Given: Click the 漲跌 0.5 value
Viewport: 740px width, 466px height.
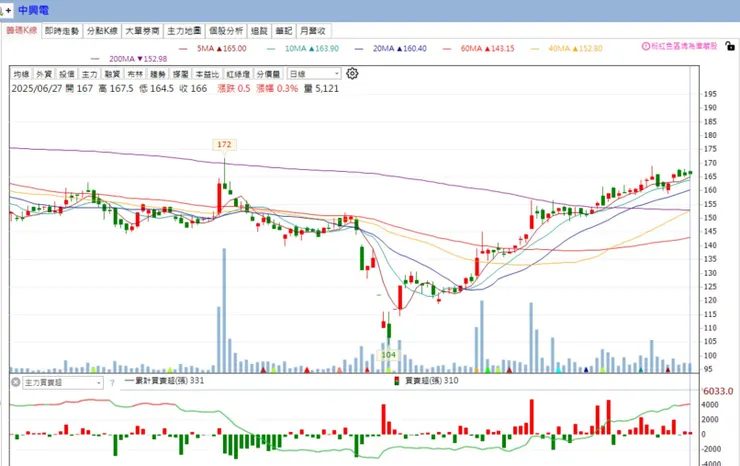Looking at the screenshot, I should [x=234, y=88].
